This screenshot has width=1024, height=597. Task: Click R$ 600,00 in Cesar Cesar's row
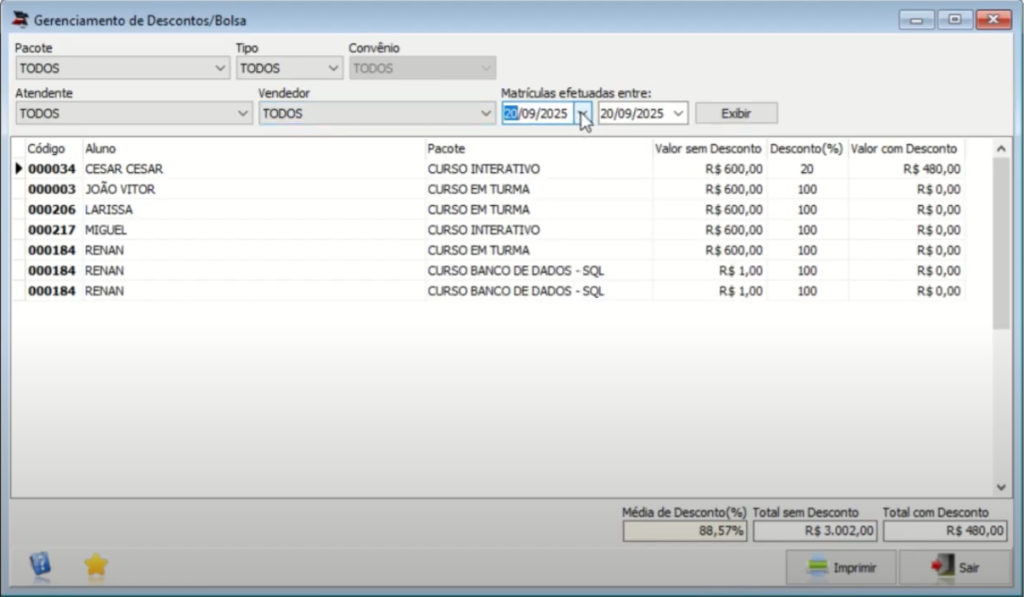(734, 169)
